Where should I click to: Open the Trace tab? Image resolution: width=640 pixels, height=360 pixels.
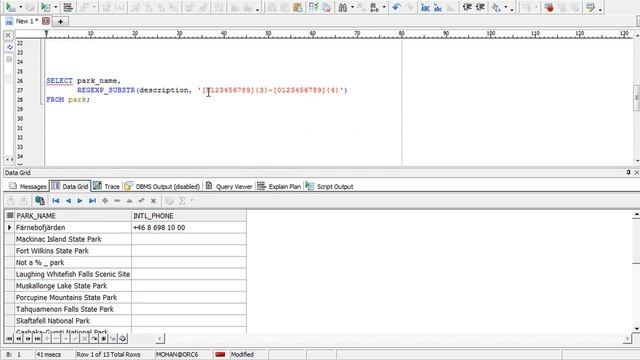[x=106, y=187]
